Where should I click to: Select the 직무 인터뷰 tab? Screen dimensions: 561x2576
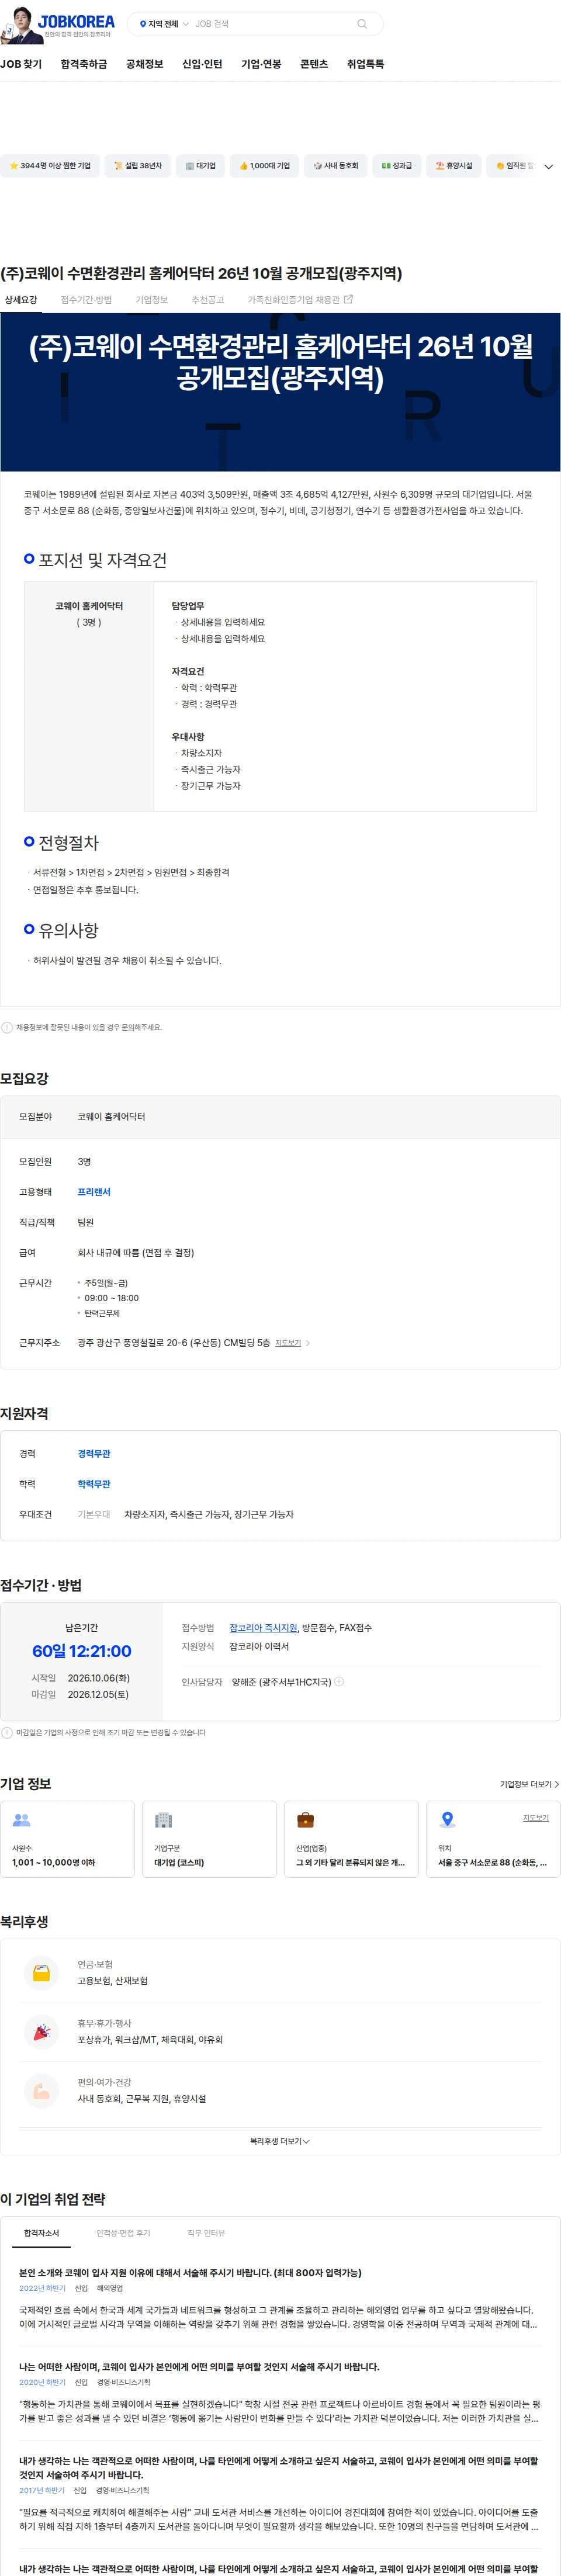206,2233
